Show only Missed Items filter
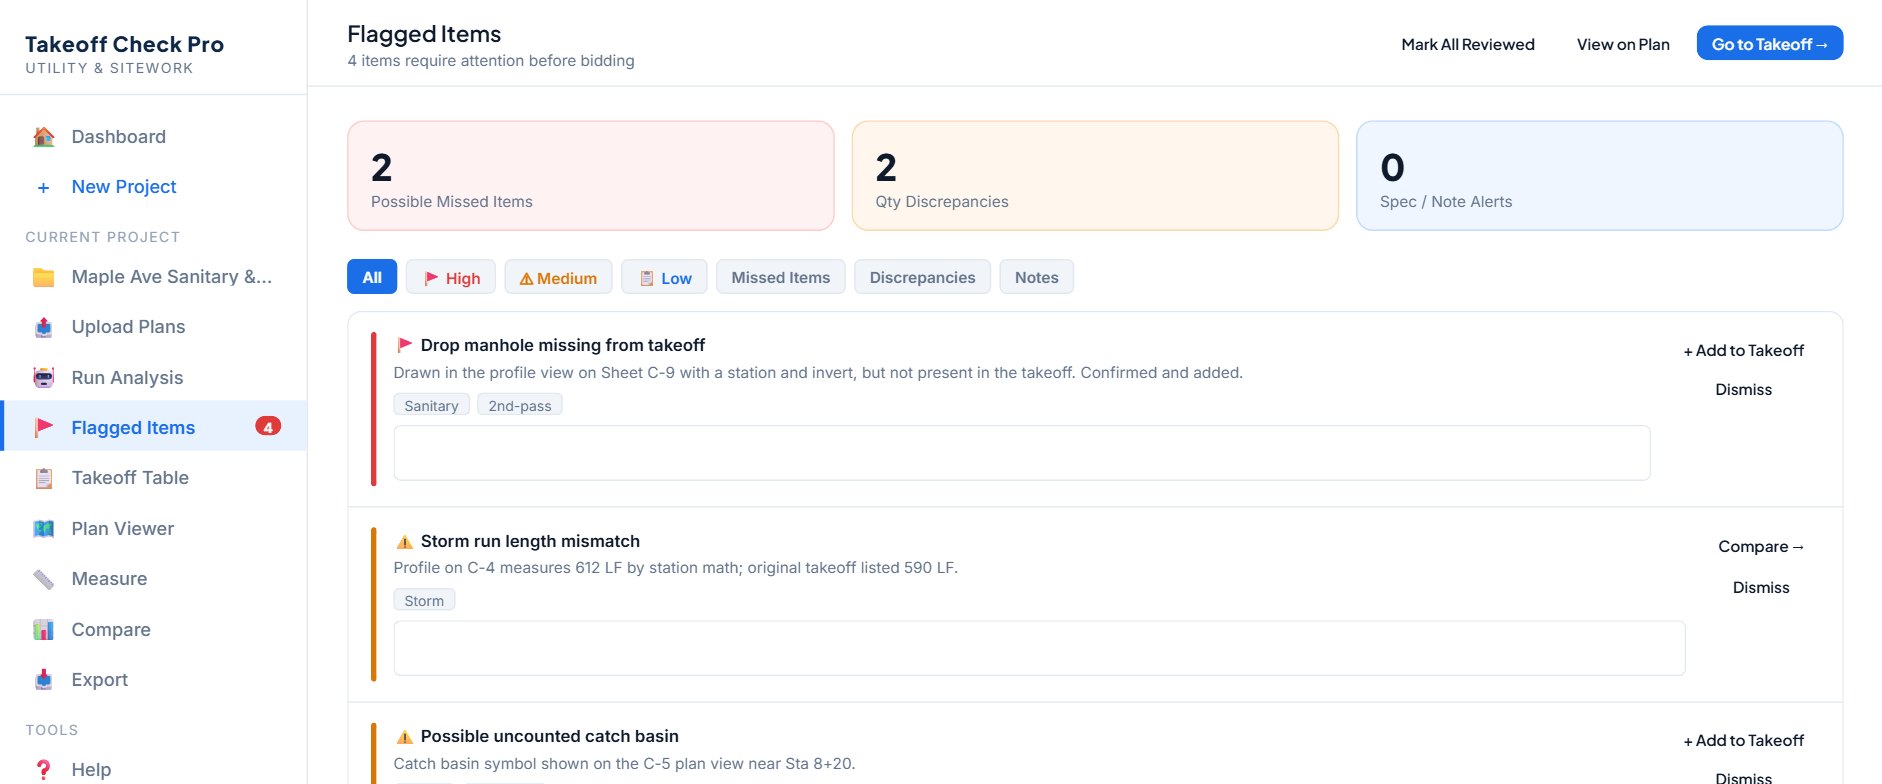The height and width of the screenshot is (784, 1882). click(780, 277)
